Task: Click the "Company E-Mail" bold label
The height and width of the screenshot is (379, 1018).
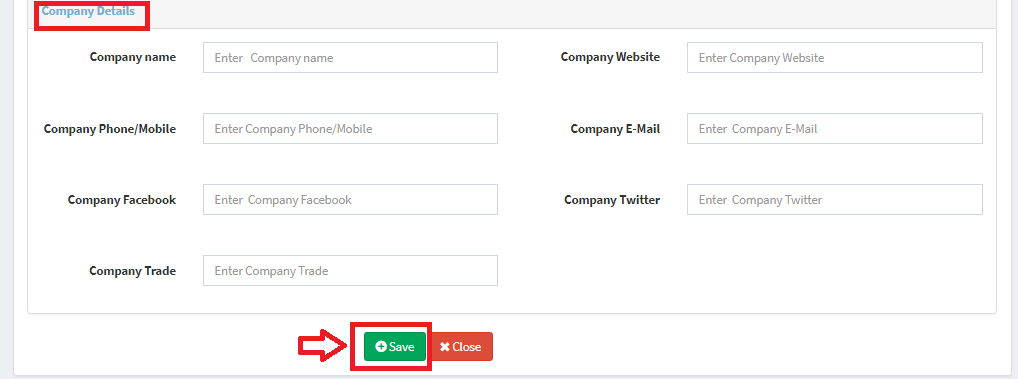Action: point(615,128)
